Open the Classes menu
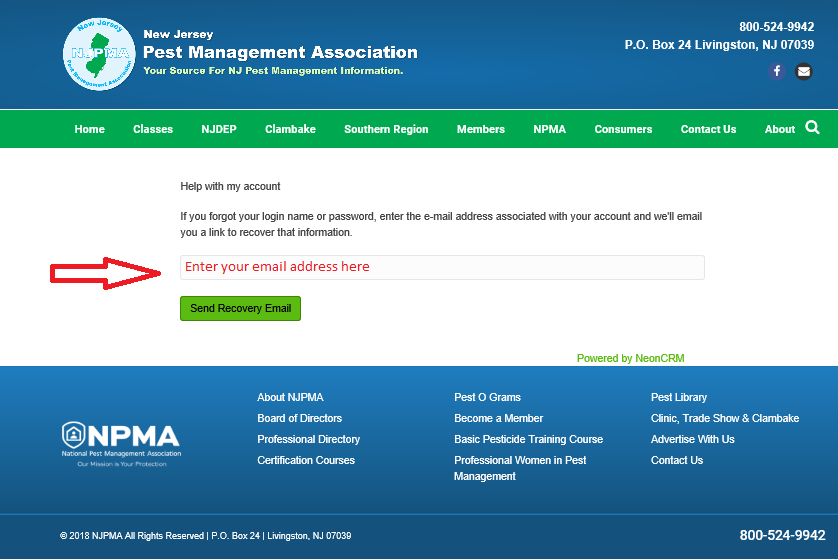The height and width of the screenshot is (560, 838). tap(153, 129)
